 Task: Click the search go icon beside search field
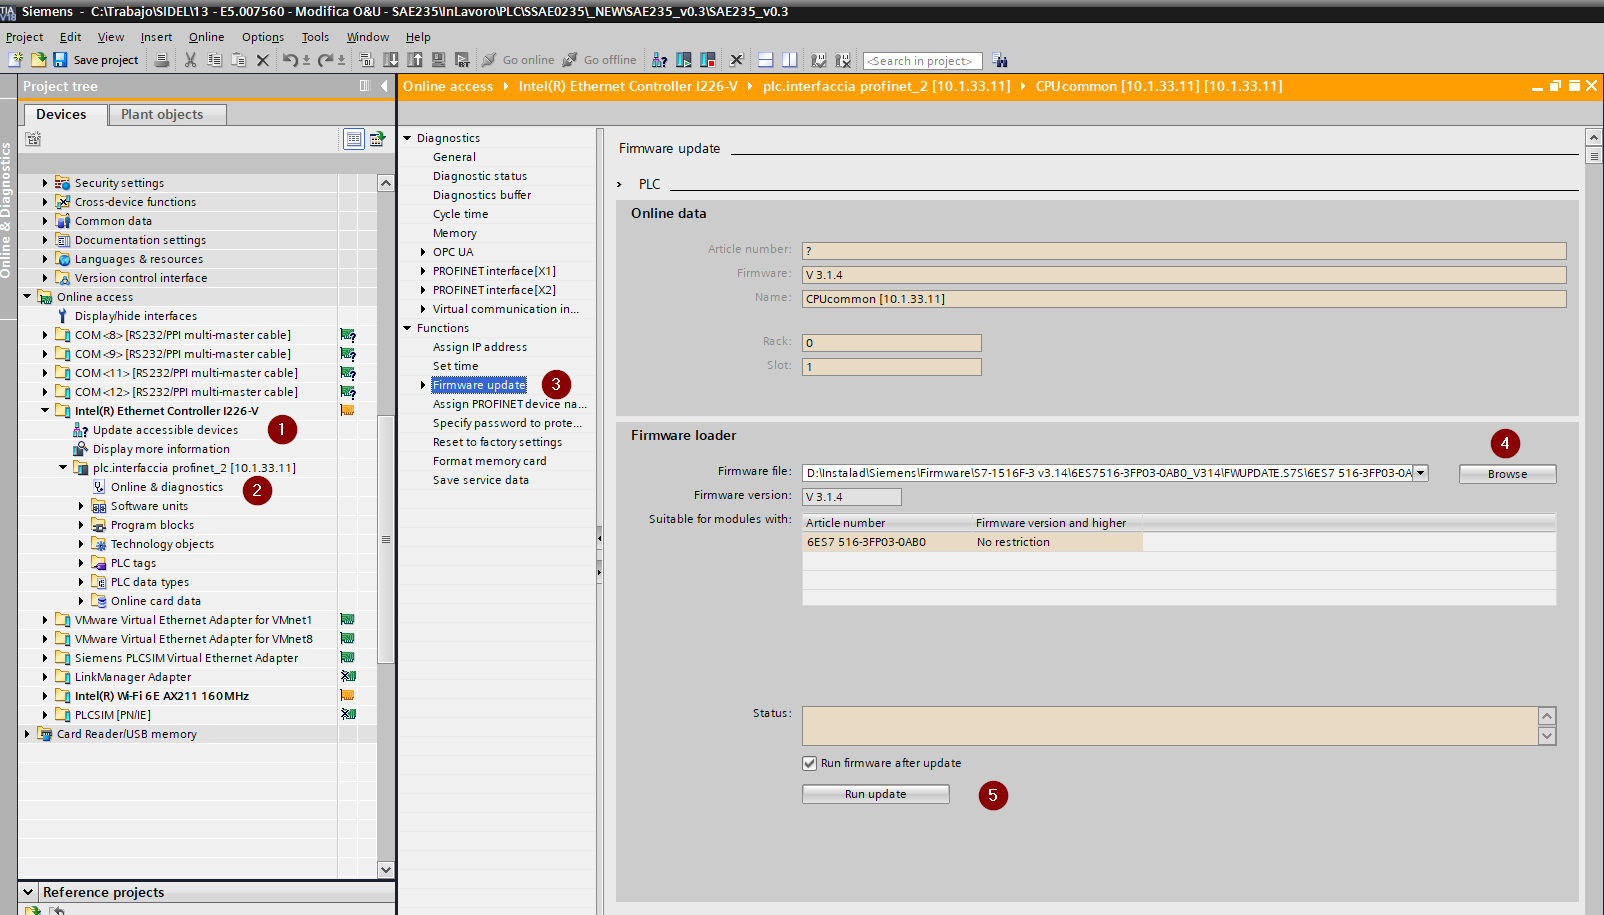click(999, 60)
